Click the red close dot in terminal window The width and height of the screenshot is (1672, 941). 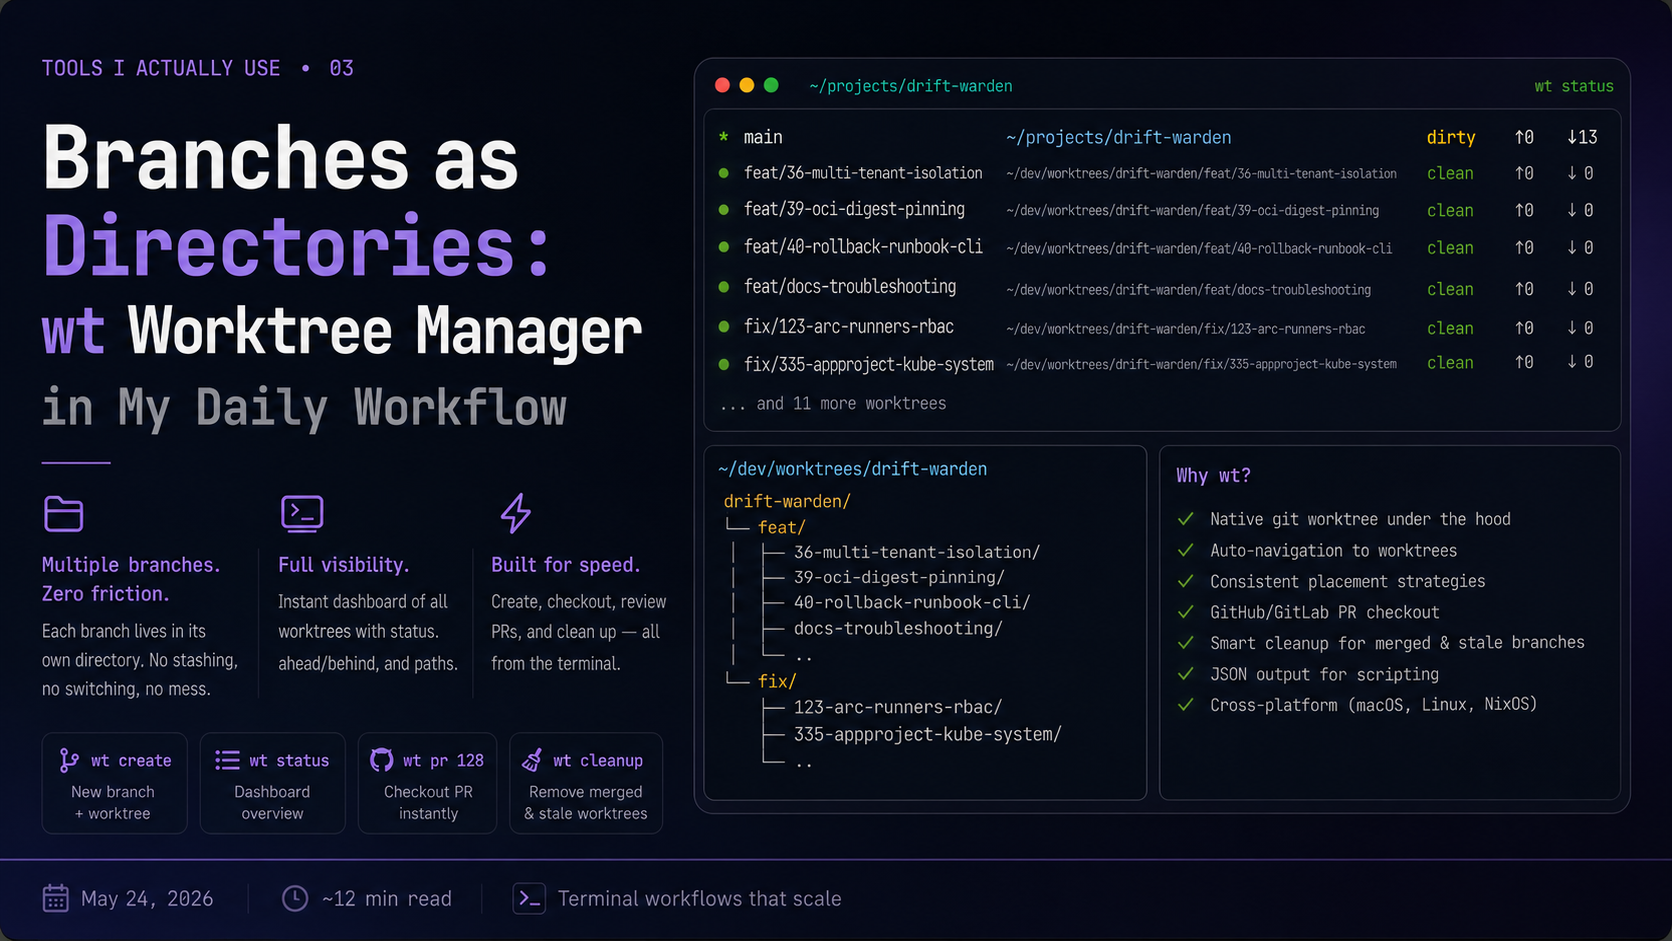click(x=722, y=85)
